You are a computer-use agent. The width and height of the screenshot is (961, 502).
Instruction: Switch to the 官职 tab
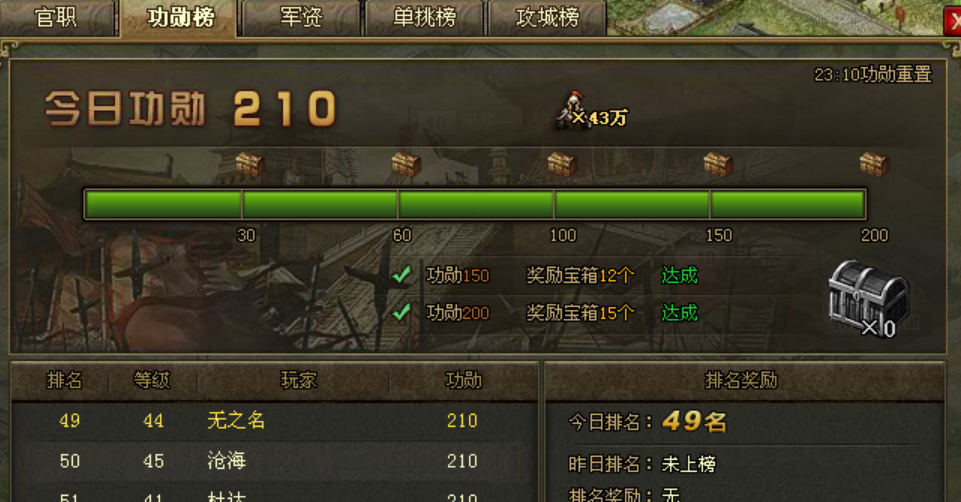pyautogui.click(x=56, y=17)
